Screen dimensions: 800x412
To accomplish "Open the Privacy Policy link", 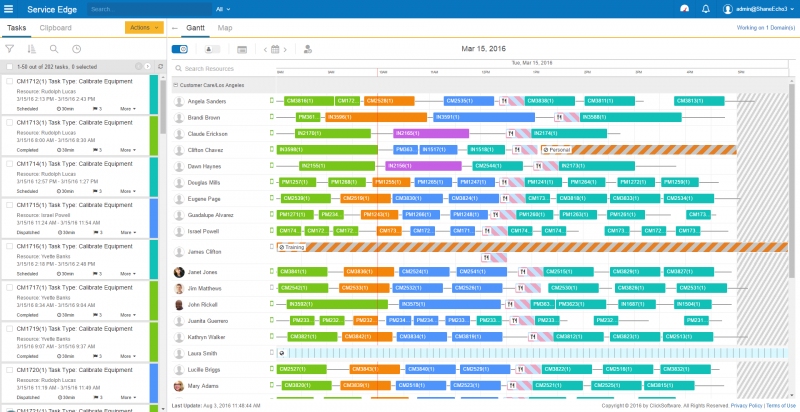I will pos(746,405).
